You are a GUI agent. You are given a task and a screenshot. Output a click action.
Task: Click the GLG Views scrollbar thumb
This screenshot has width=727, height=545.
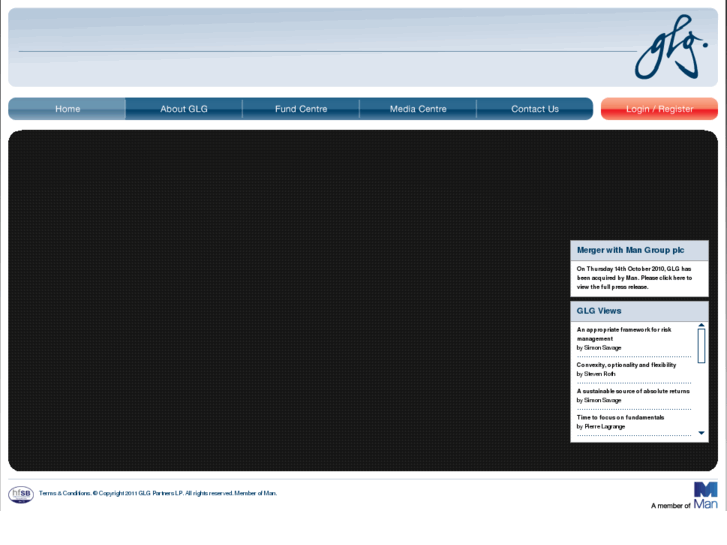coord(701,346)
